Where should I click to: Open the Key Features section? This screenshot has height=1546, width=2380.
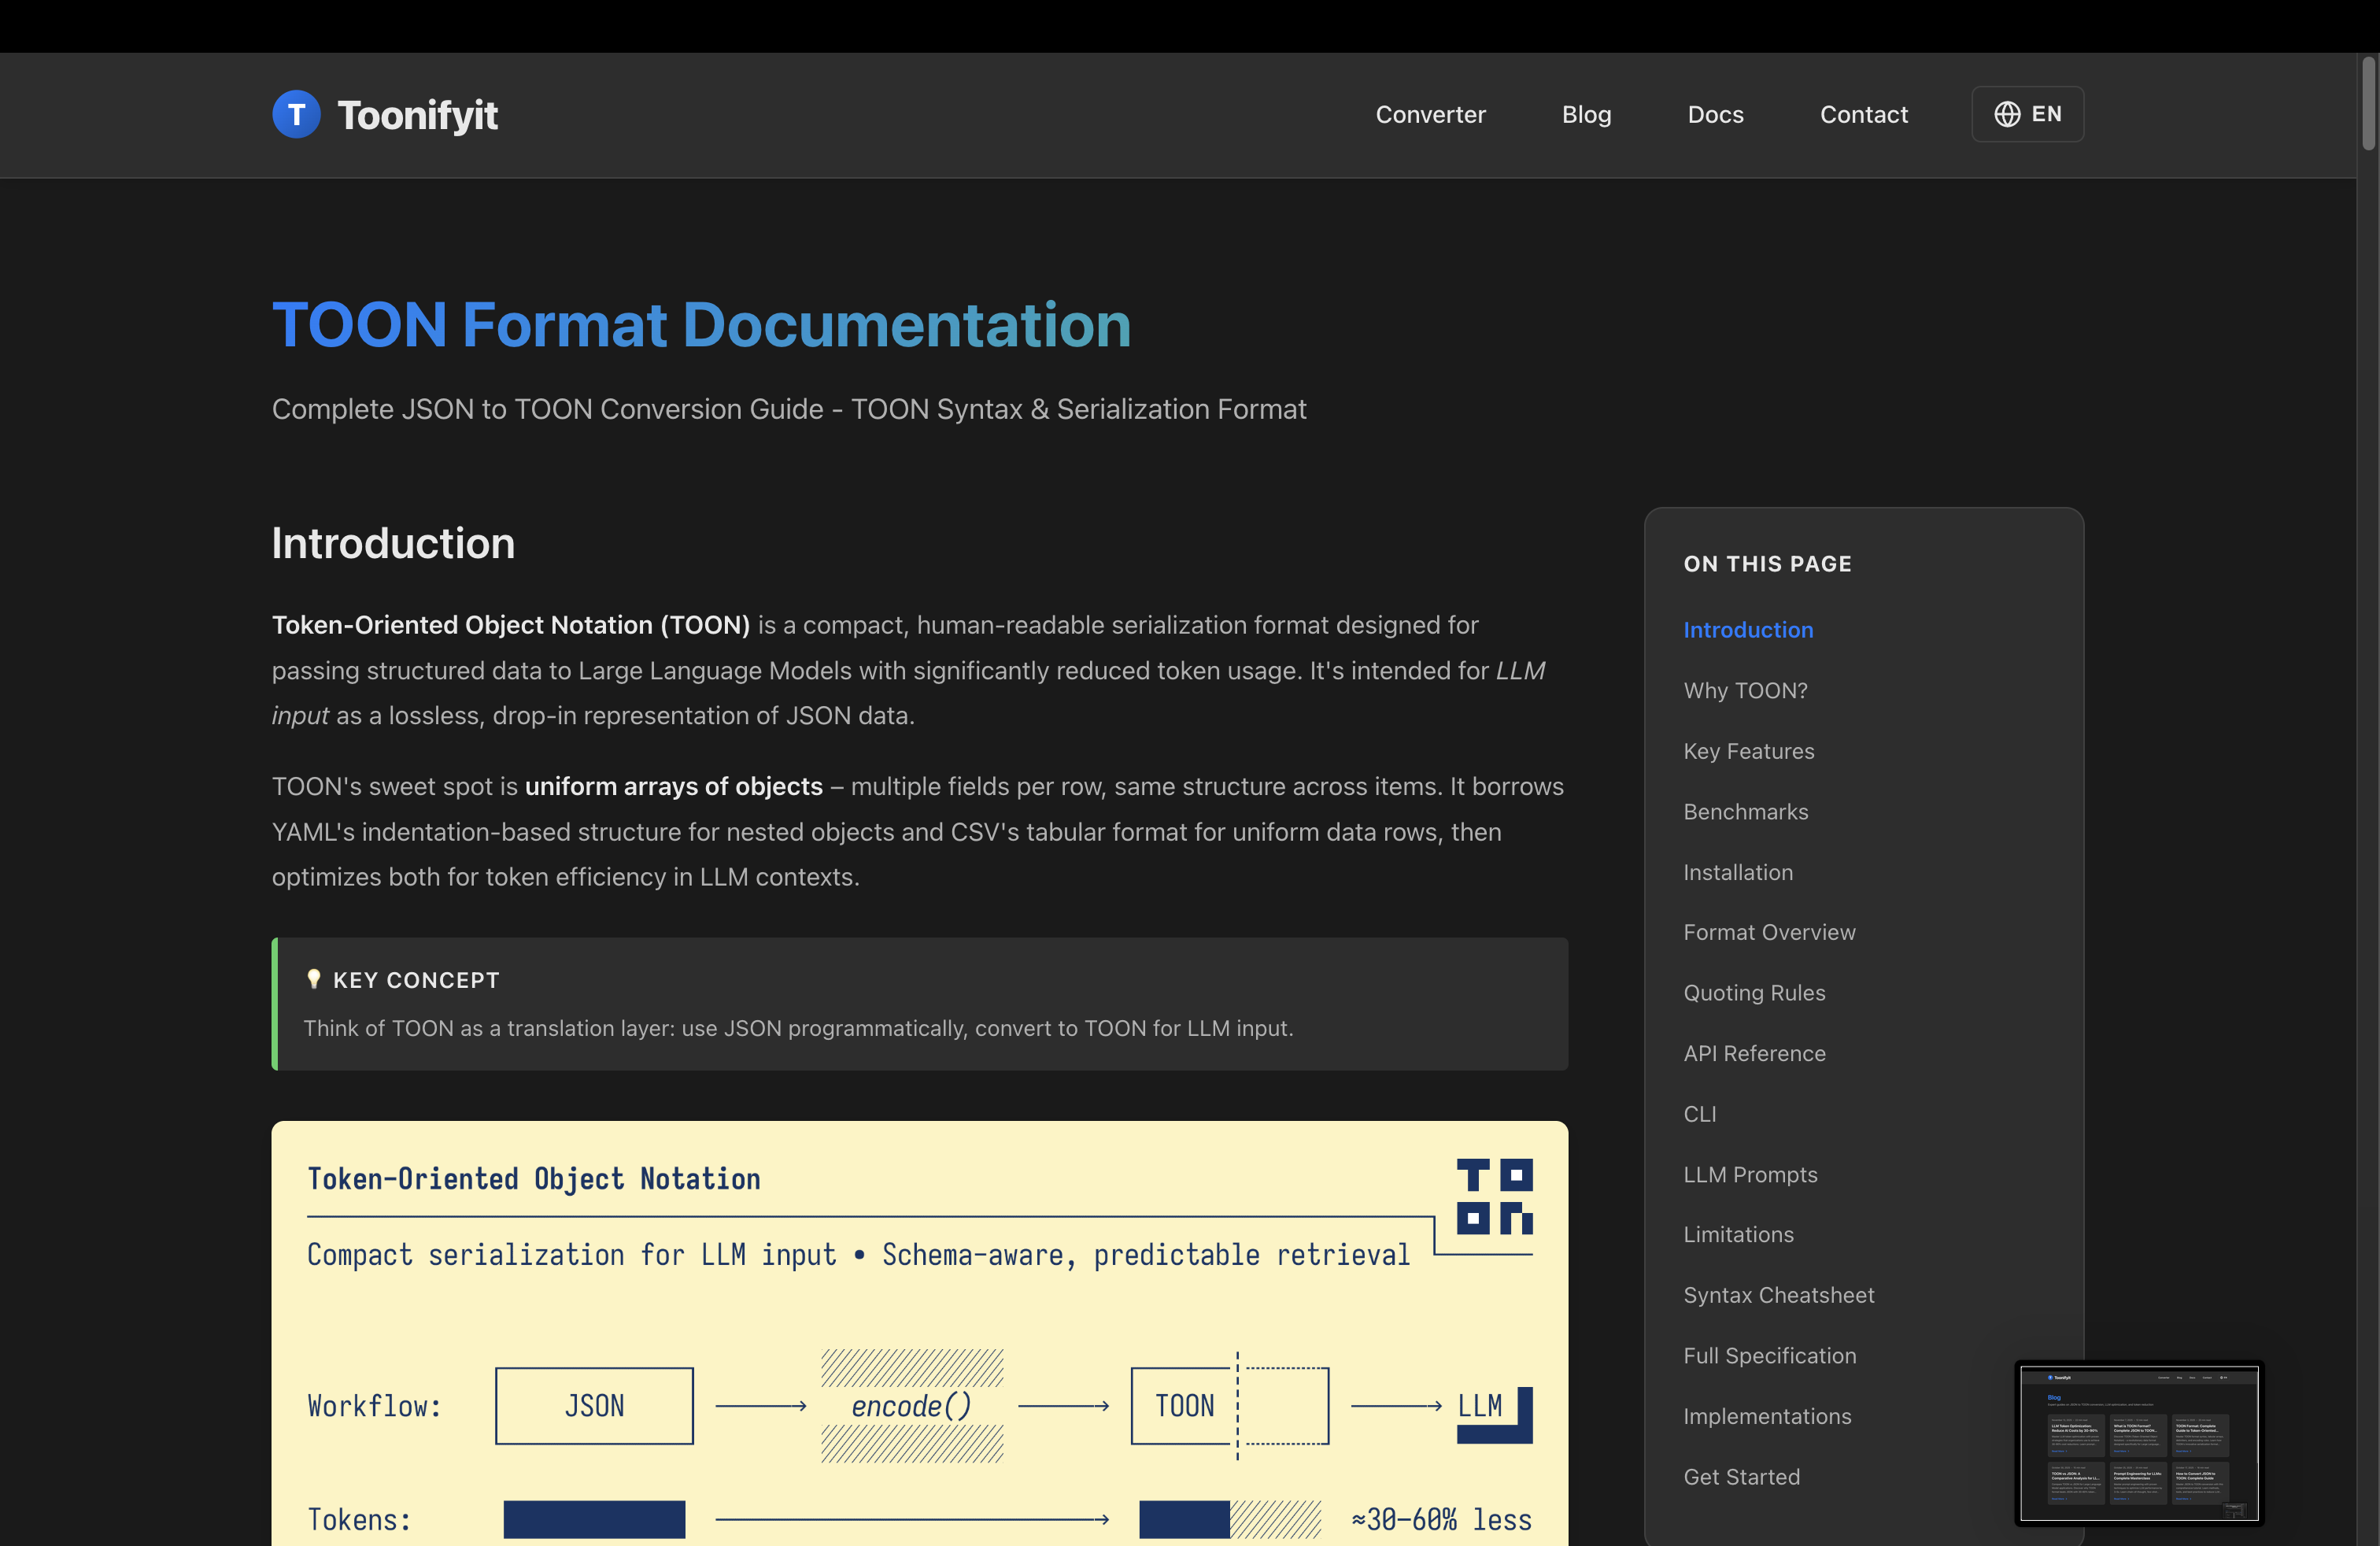[1748, 751]
